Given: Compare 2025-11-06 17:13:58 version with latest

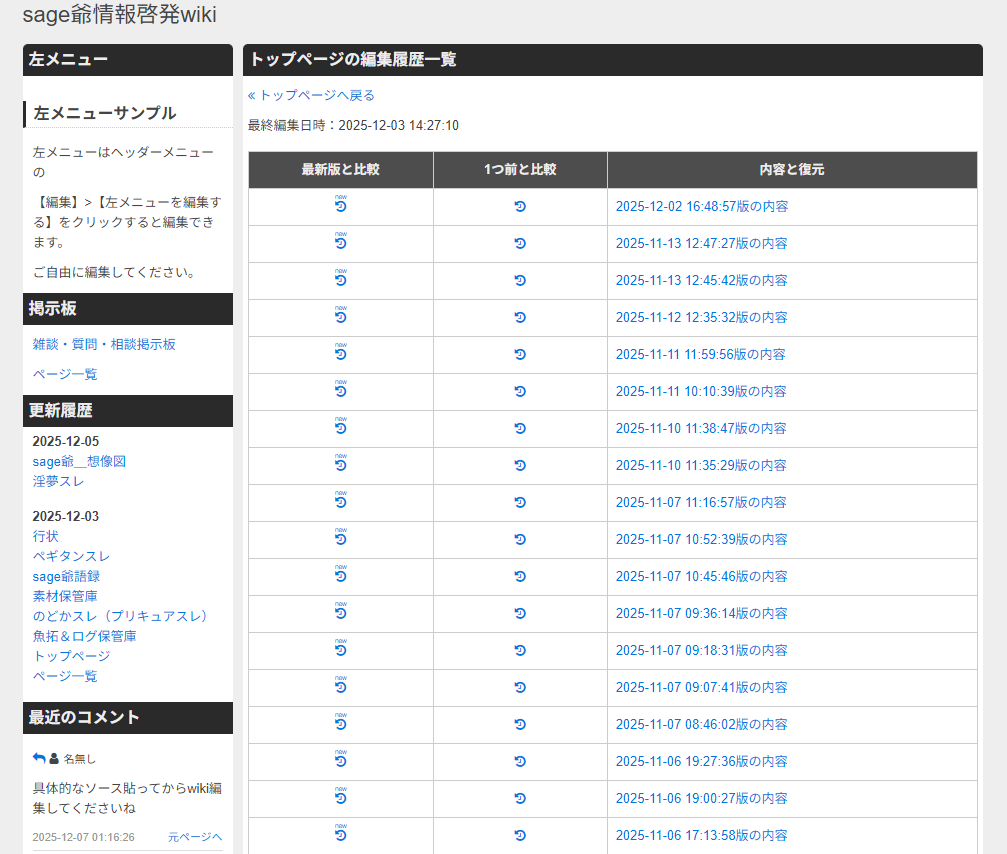Looking at the screenshot, I should click(x=340, y=835).
